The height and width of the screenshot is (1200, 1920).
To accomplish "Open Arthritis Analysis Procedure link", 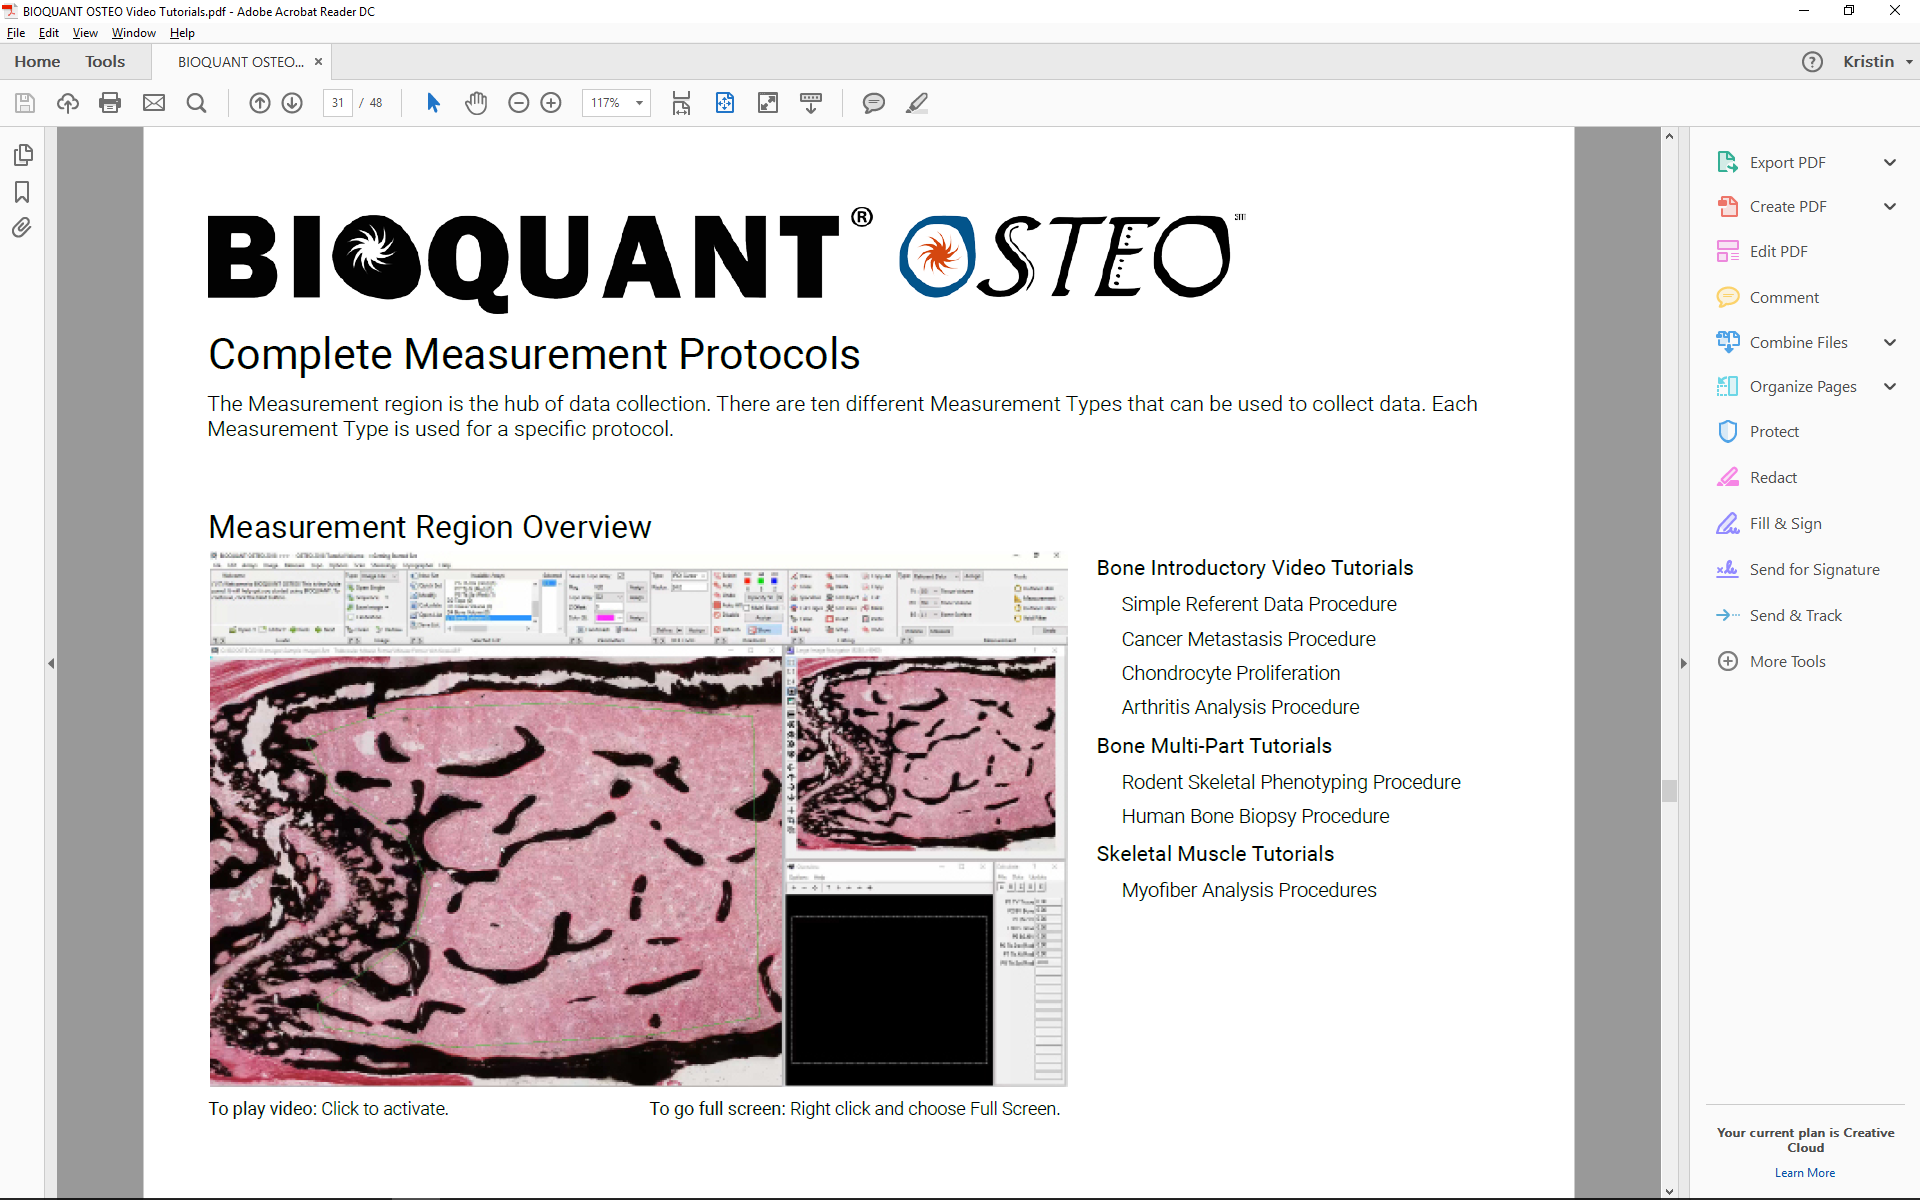I will [1240, 707].
